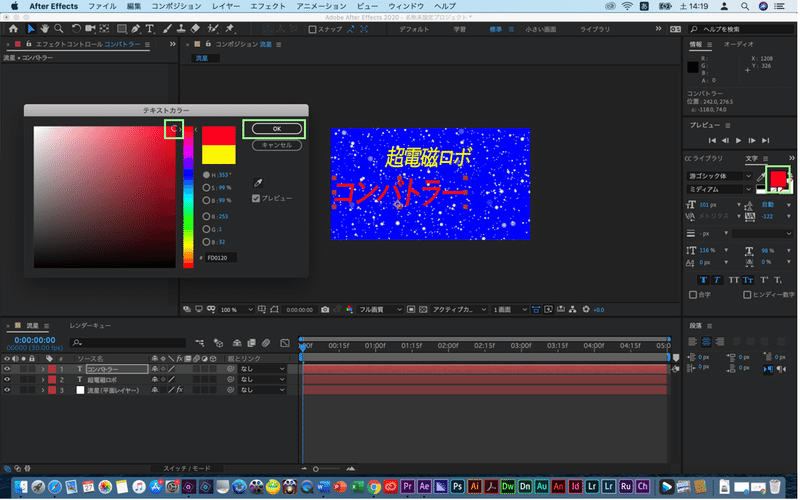800x500 pixels.
Task: Select the Rotation tool
Action: pos(76,29)
